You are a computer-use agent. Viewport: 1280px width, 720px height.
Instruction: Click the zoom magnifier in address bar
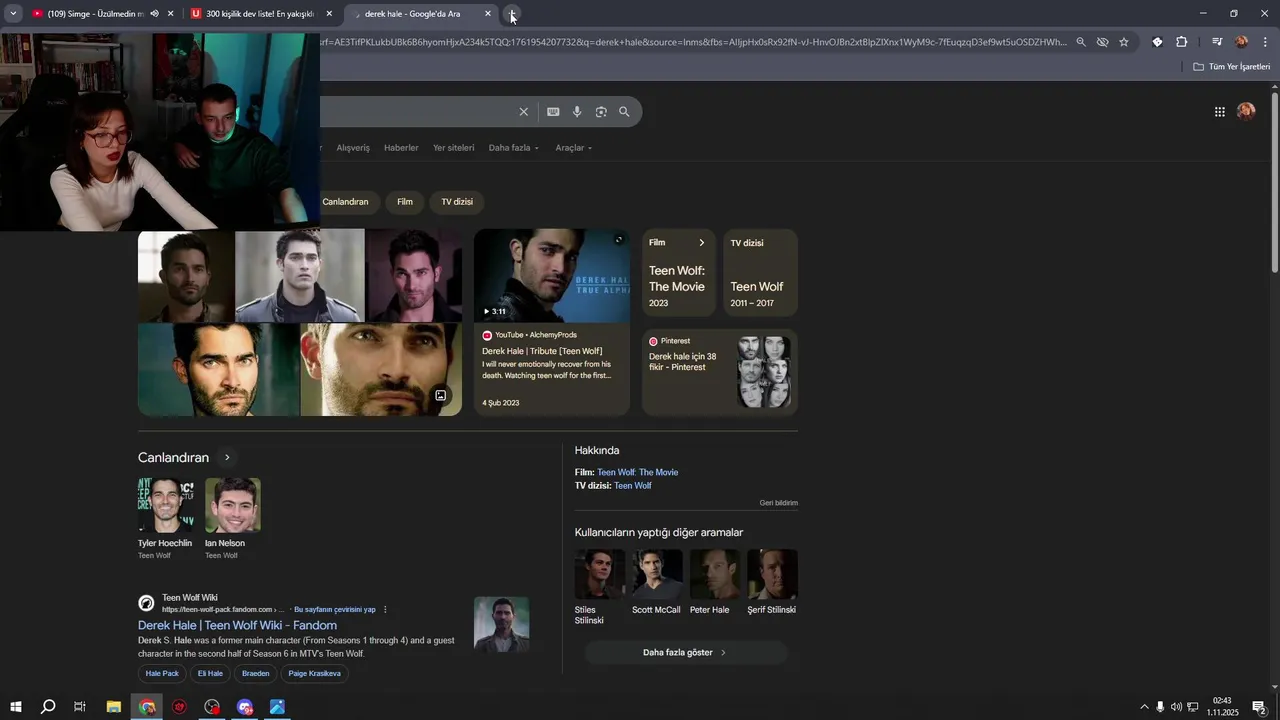coord(1080,42)
